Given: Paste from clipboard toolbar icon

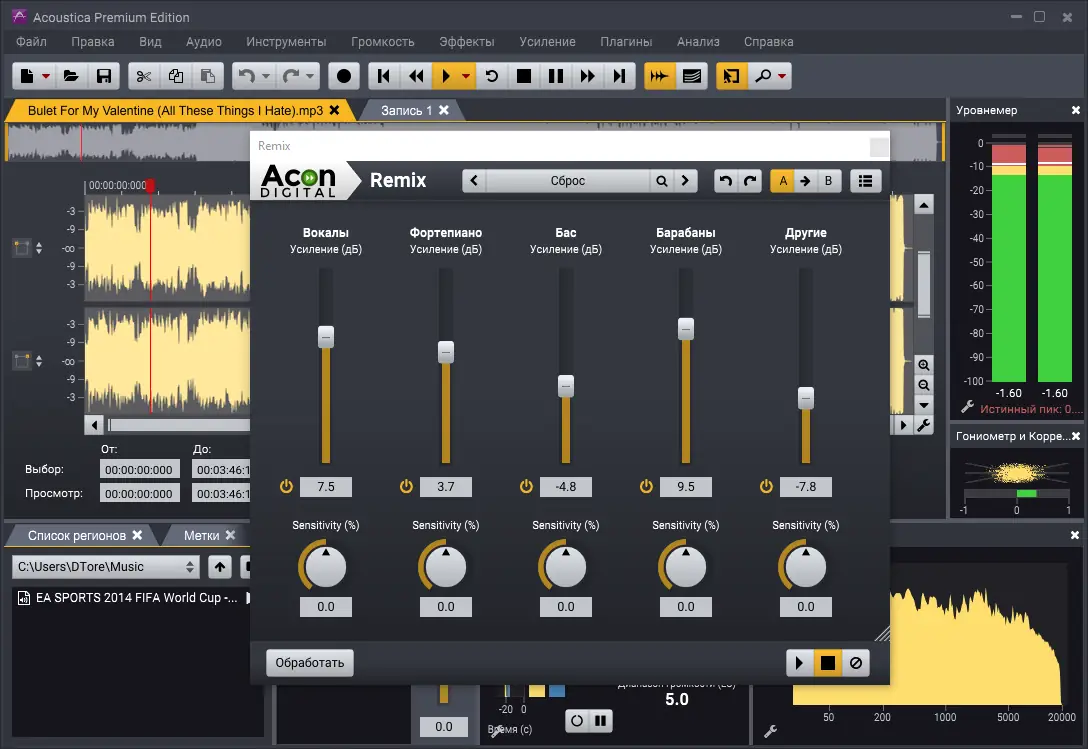Looking at the screenshot, I should click(207, 76).
